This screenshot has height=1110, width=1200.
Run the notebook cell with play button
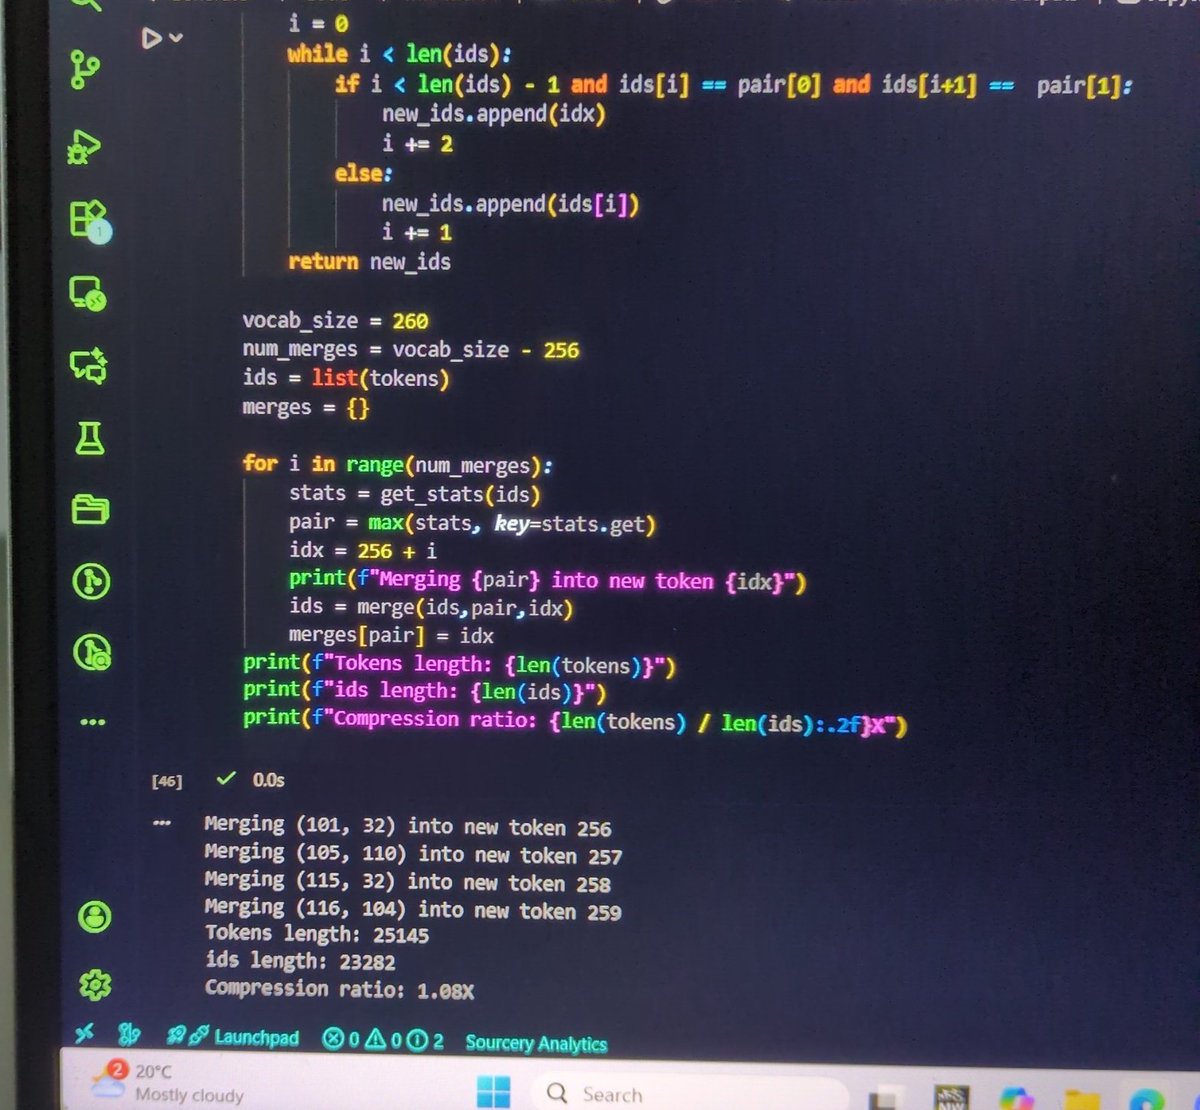point(151,38)
